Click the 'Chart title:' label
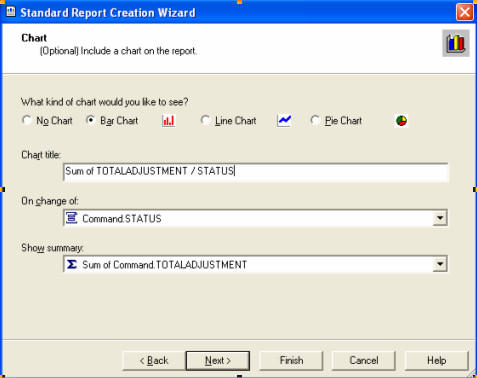This screenshot has width=477, height=378. 41,155
